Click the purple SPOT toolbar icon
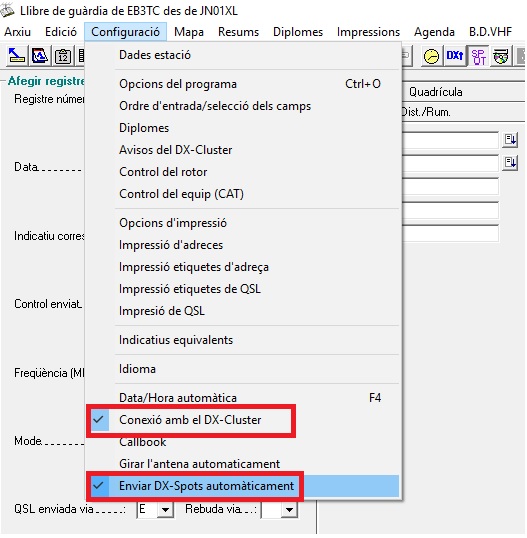The width and height of the screenshot is (527, 538). 478,56
